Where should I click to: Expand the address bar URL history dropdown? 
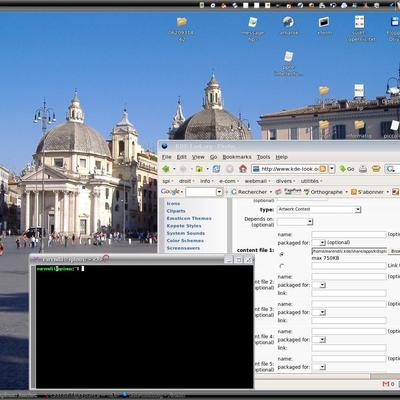[332, 169]
